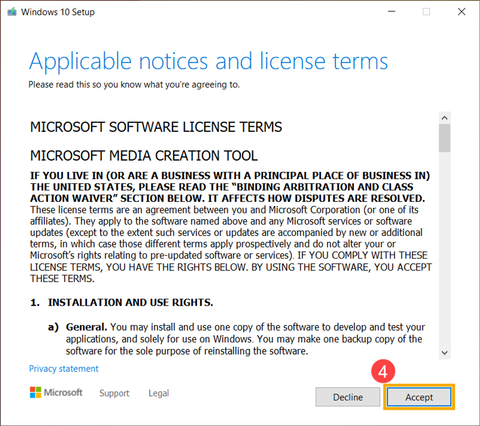Minimize the Windows 10 Setup window
Viewport: 480px width, 426px height.
tap(392, 12)
